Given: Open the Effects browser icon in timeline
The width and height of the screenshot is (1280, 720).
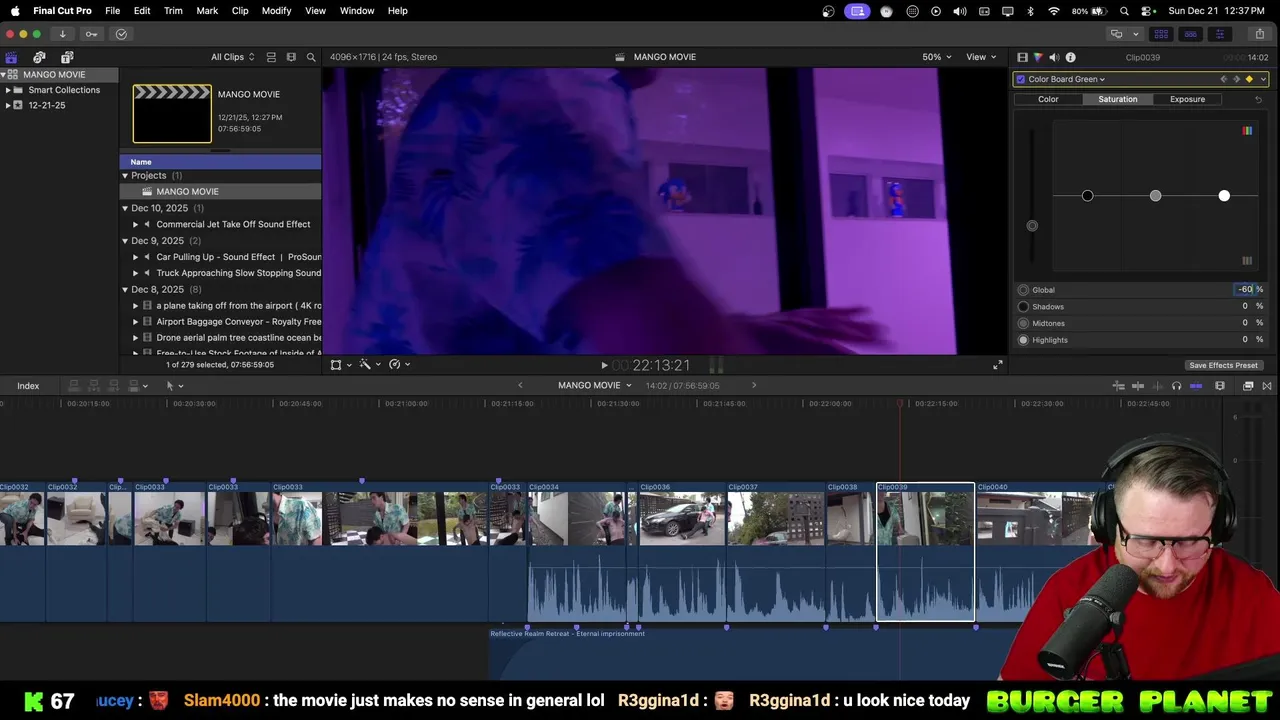Looking at the screenshot, I should (1248, 386).
